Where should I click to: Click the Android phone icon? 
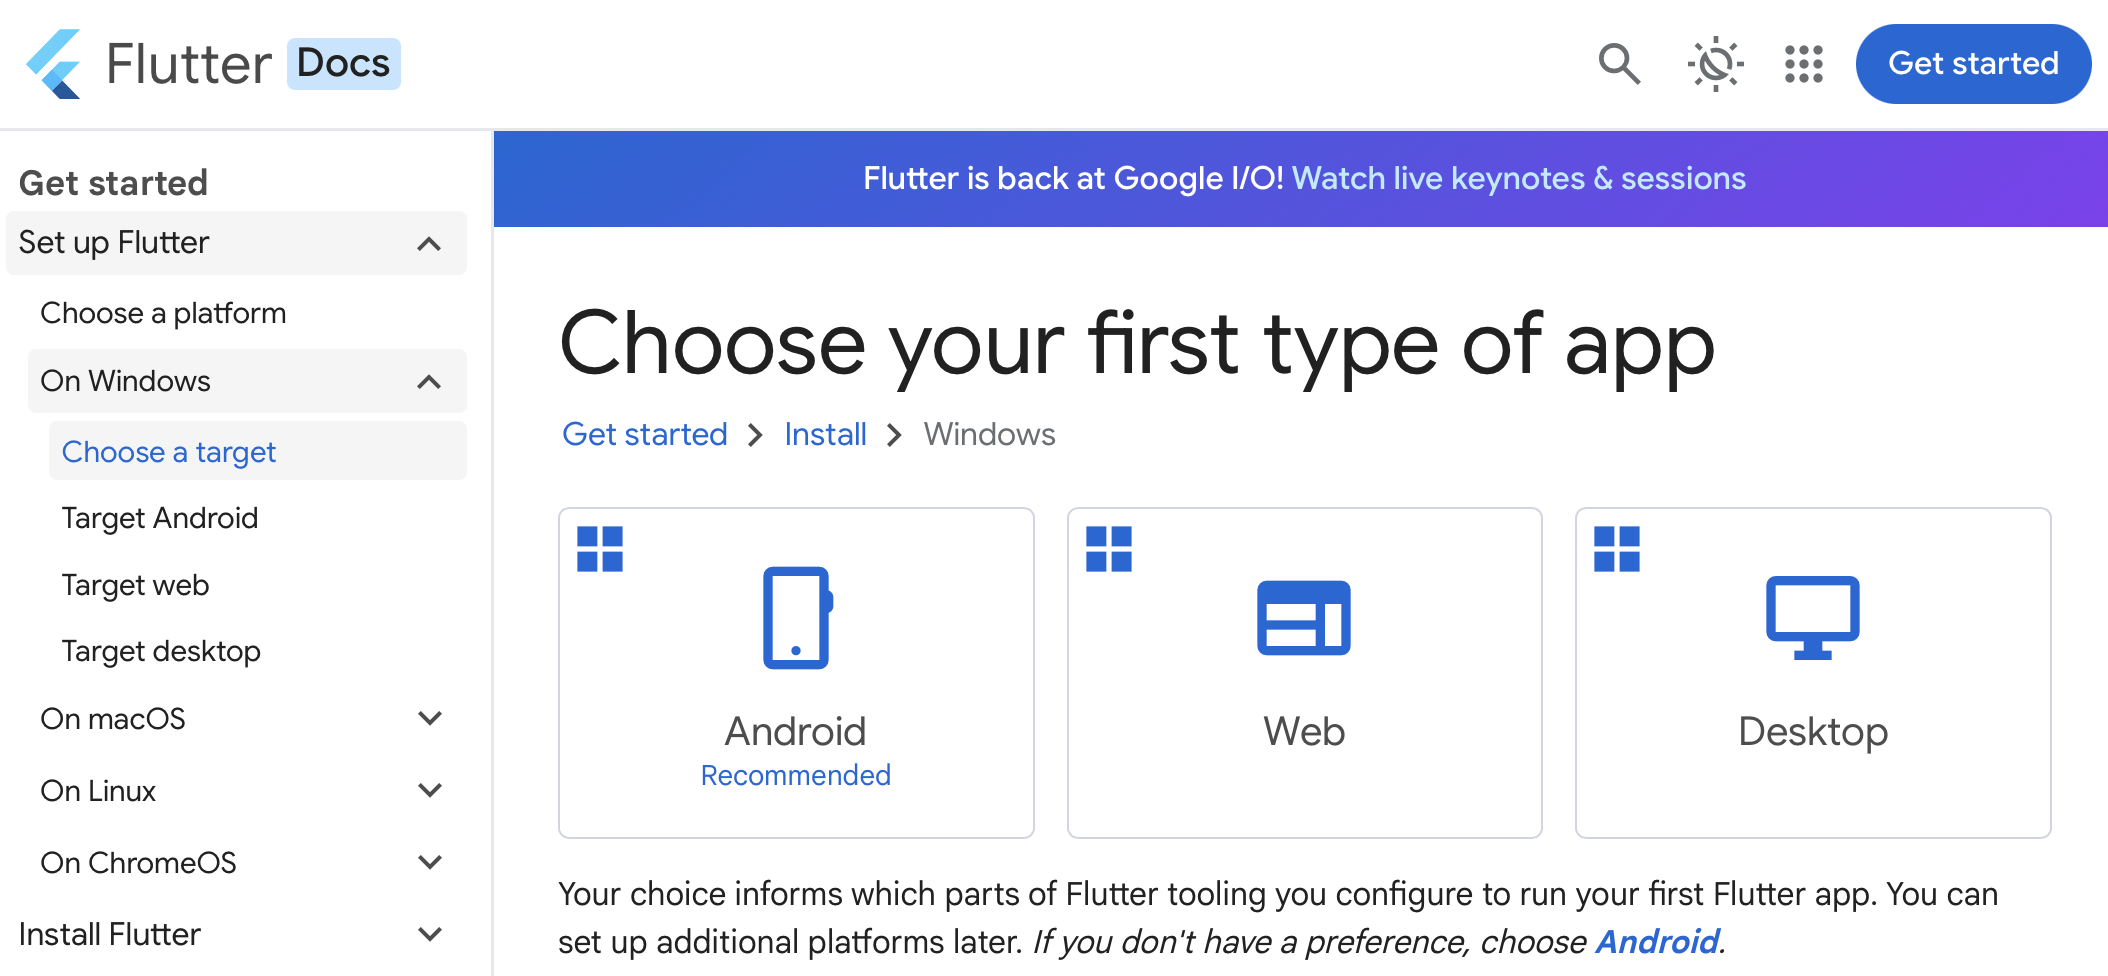797,618
